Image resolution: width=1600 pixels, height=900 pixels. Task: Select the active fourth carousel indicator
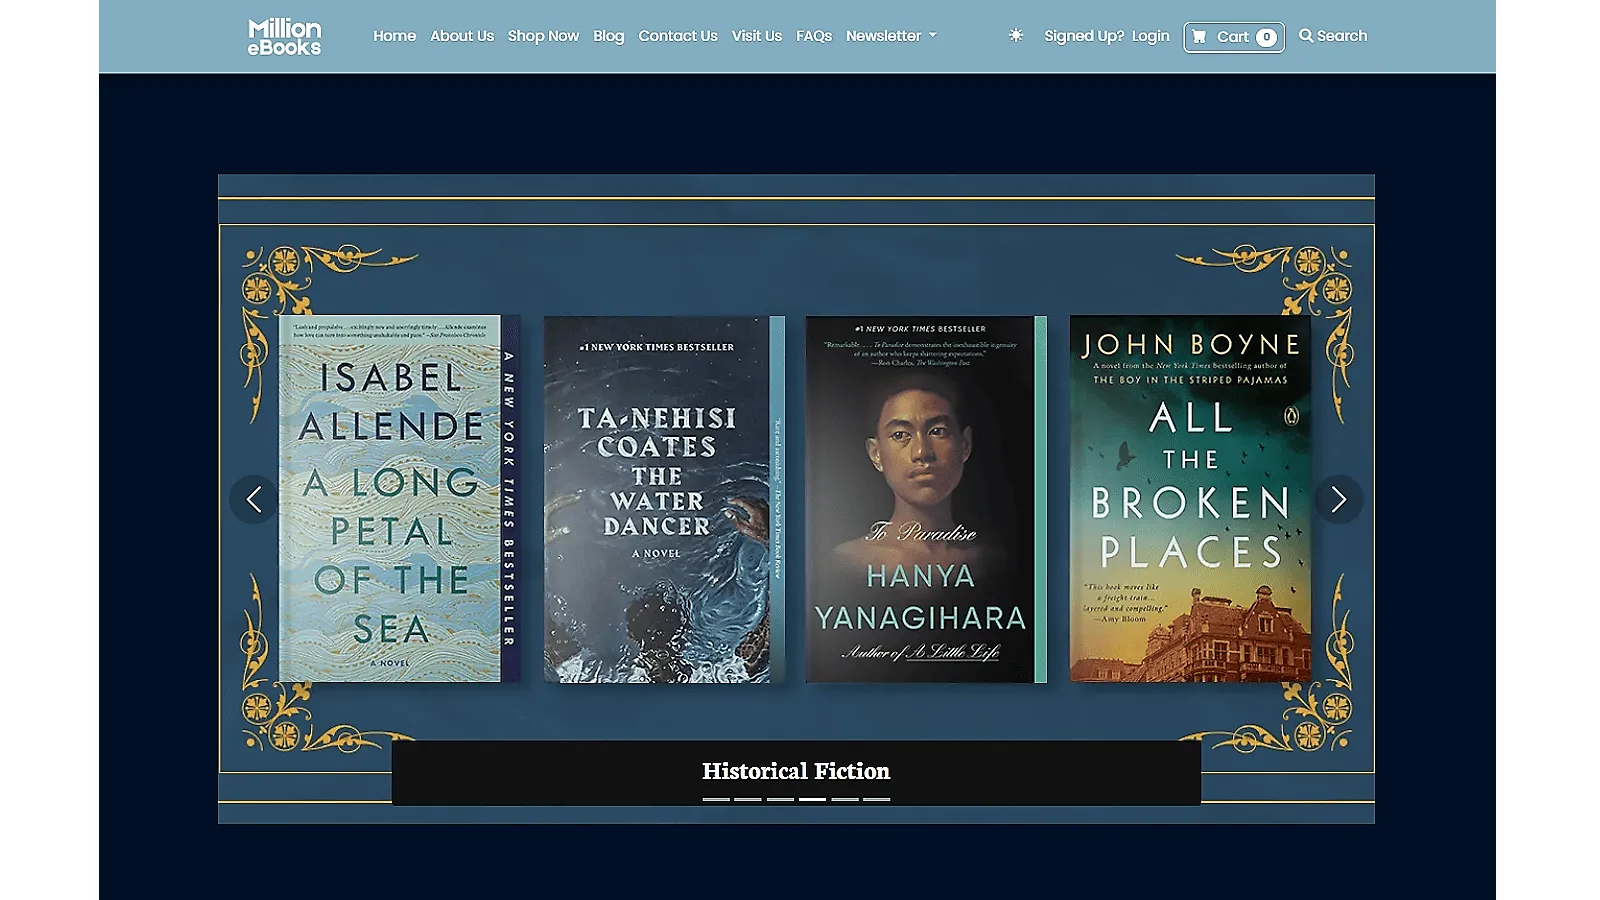pos(812,799)
